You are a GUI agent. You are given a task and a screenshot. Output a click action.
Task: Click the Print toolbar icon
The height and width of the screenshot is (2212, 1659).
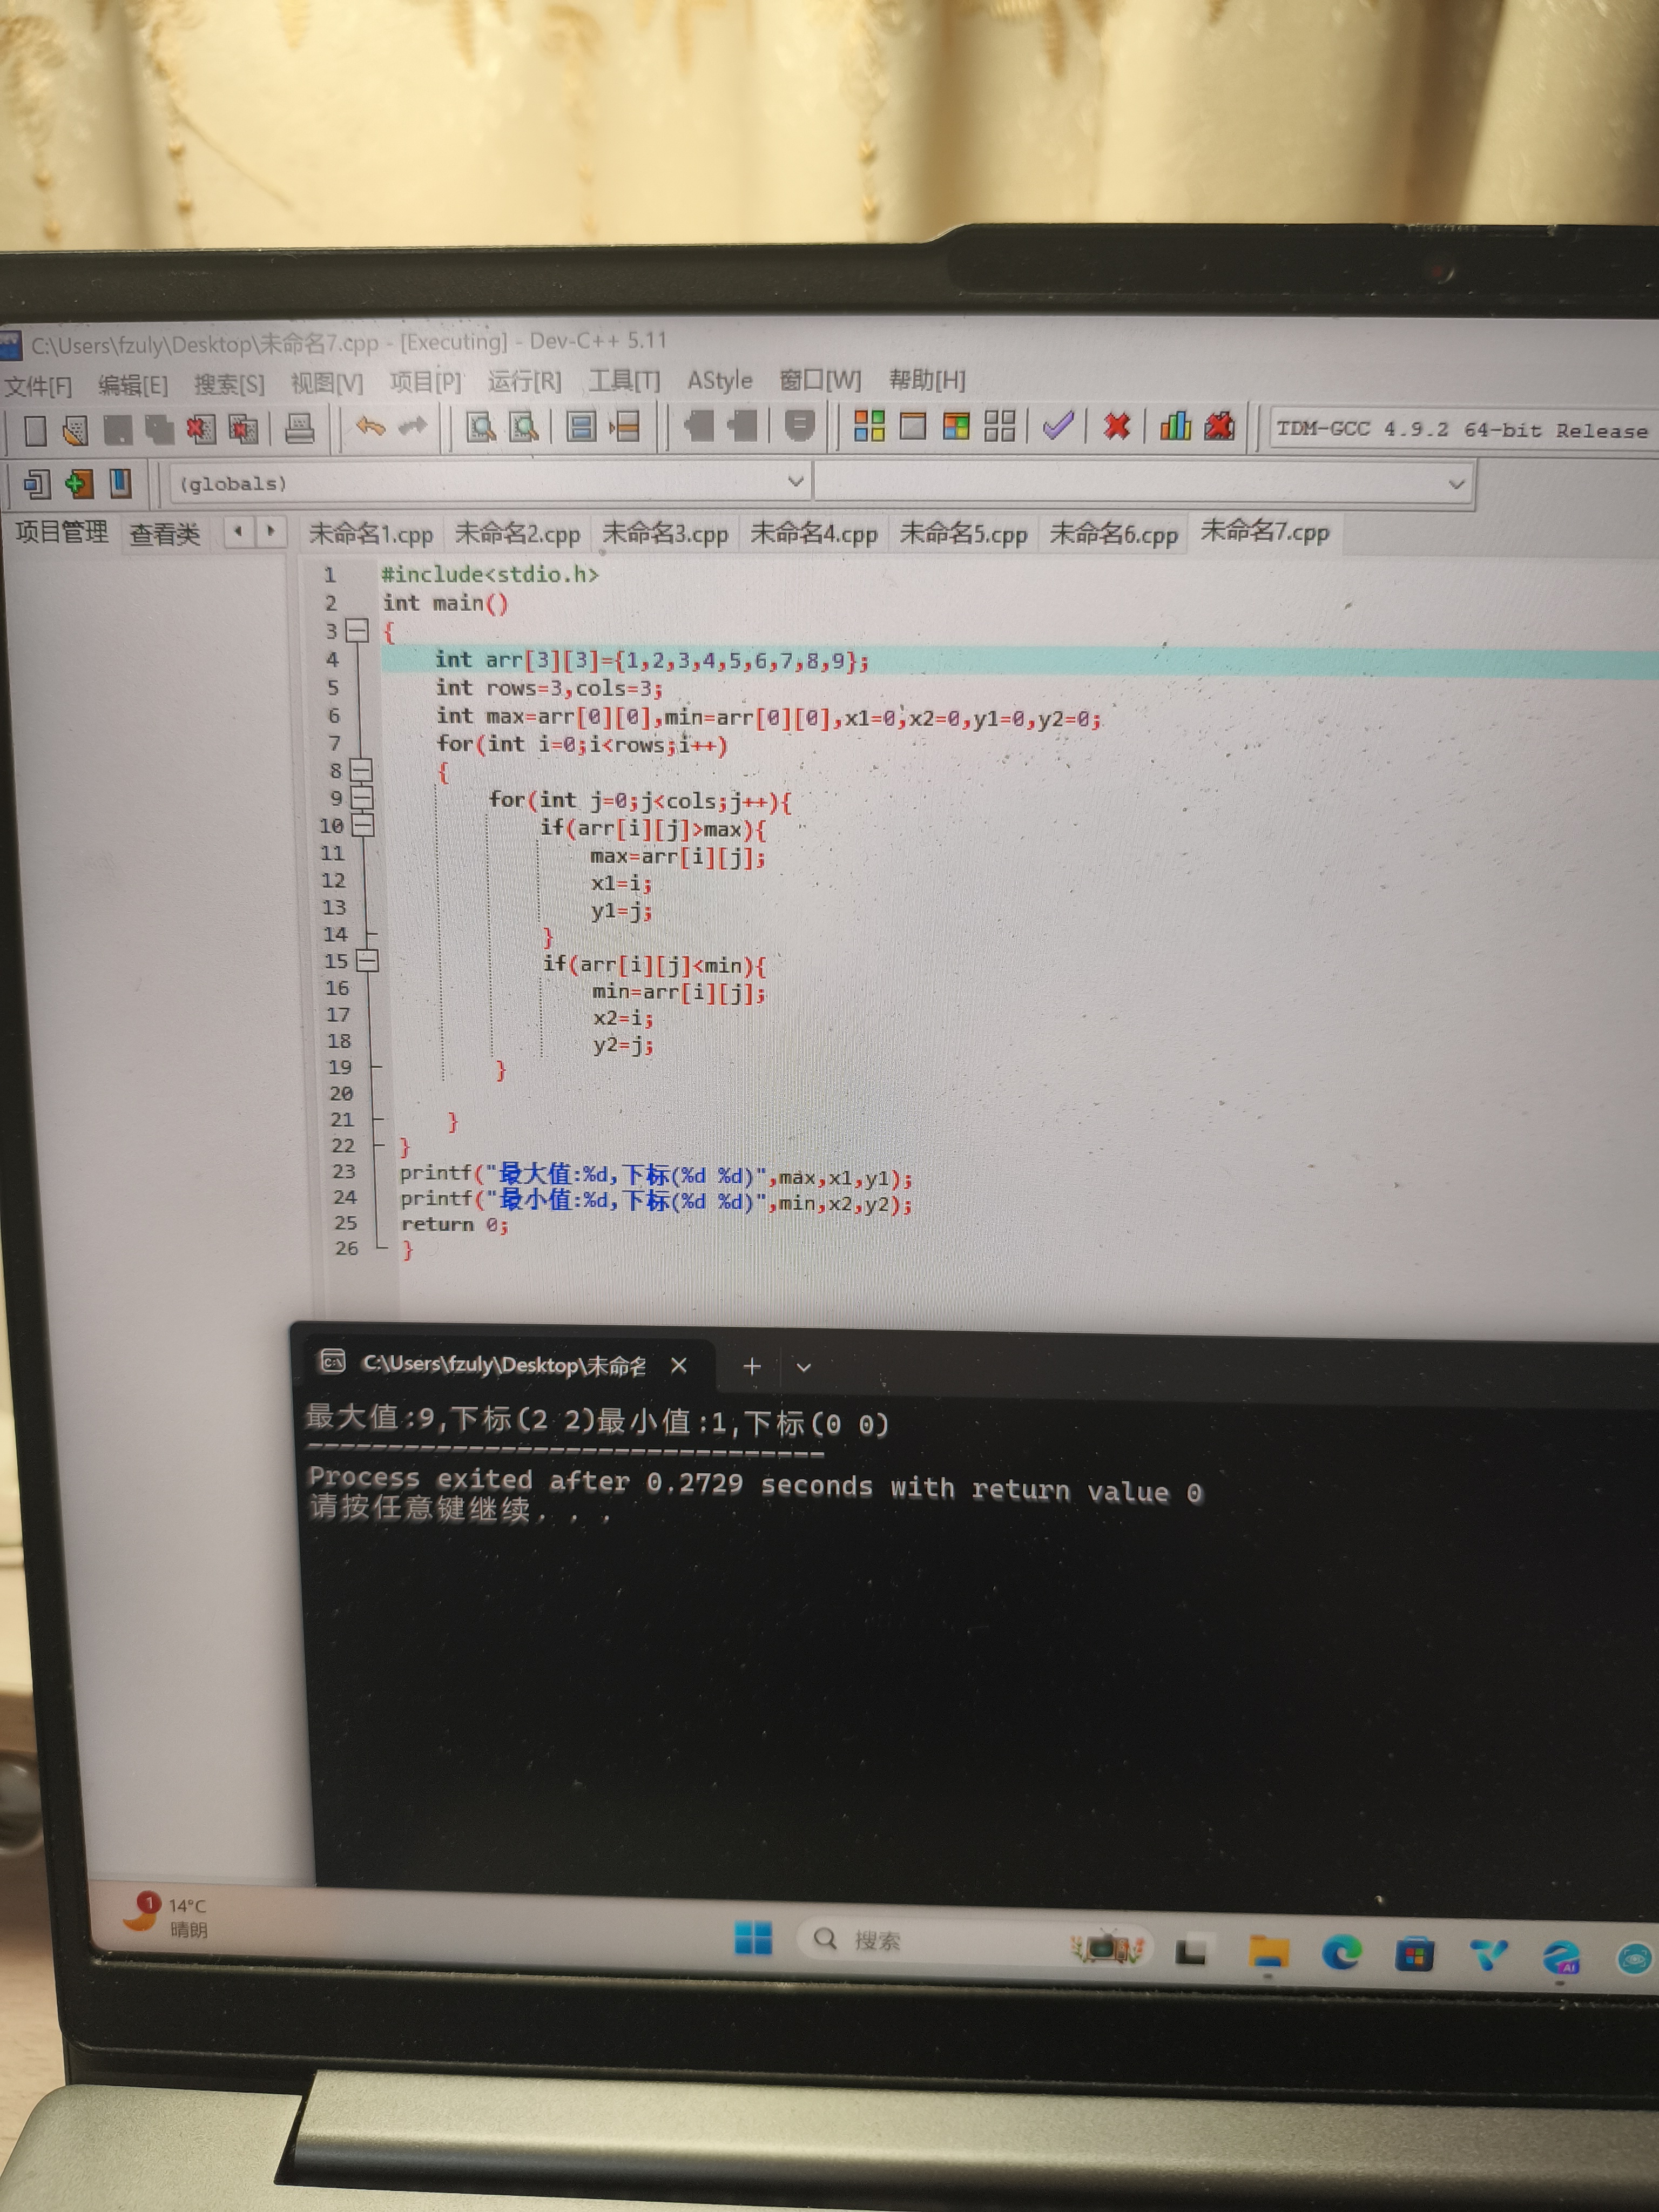299,429
